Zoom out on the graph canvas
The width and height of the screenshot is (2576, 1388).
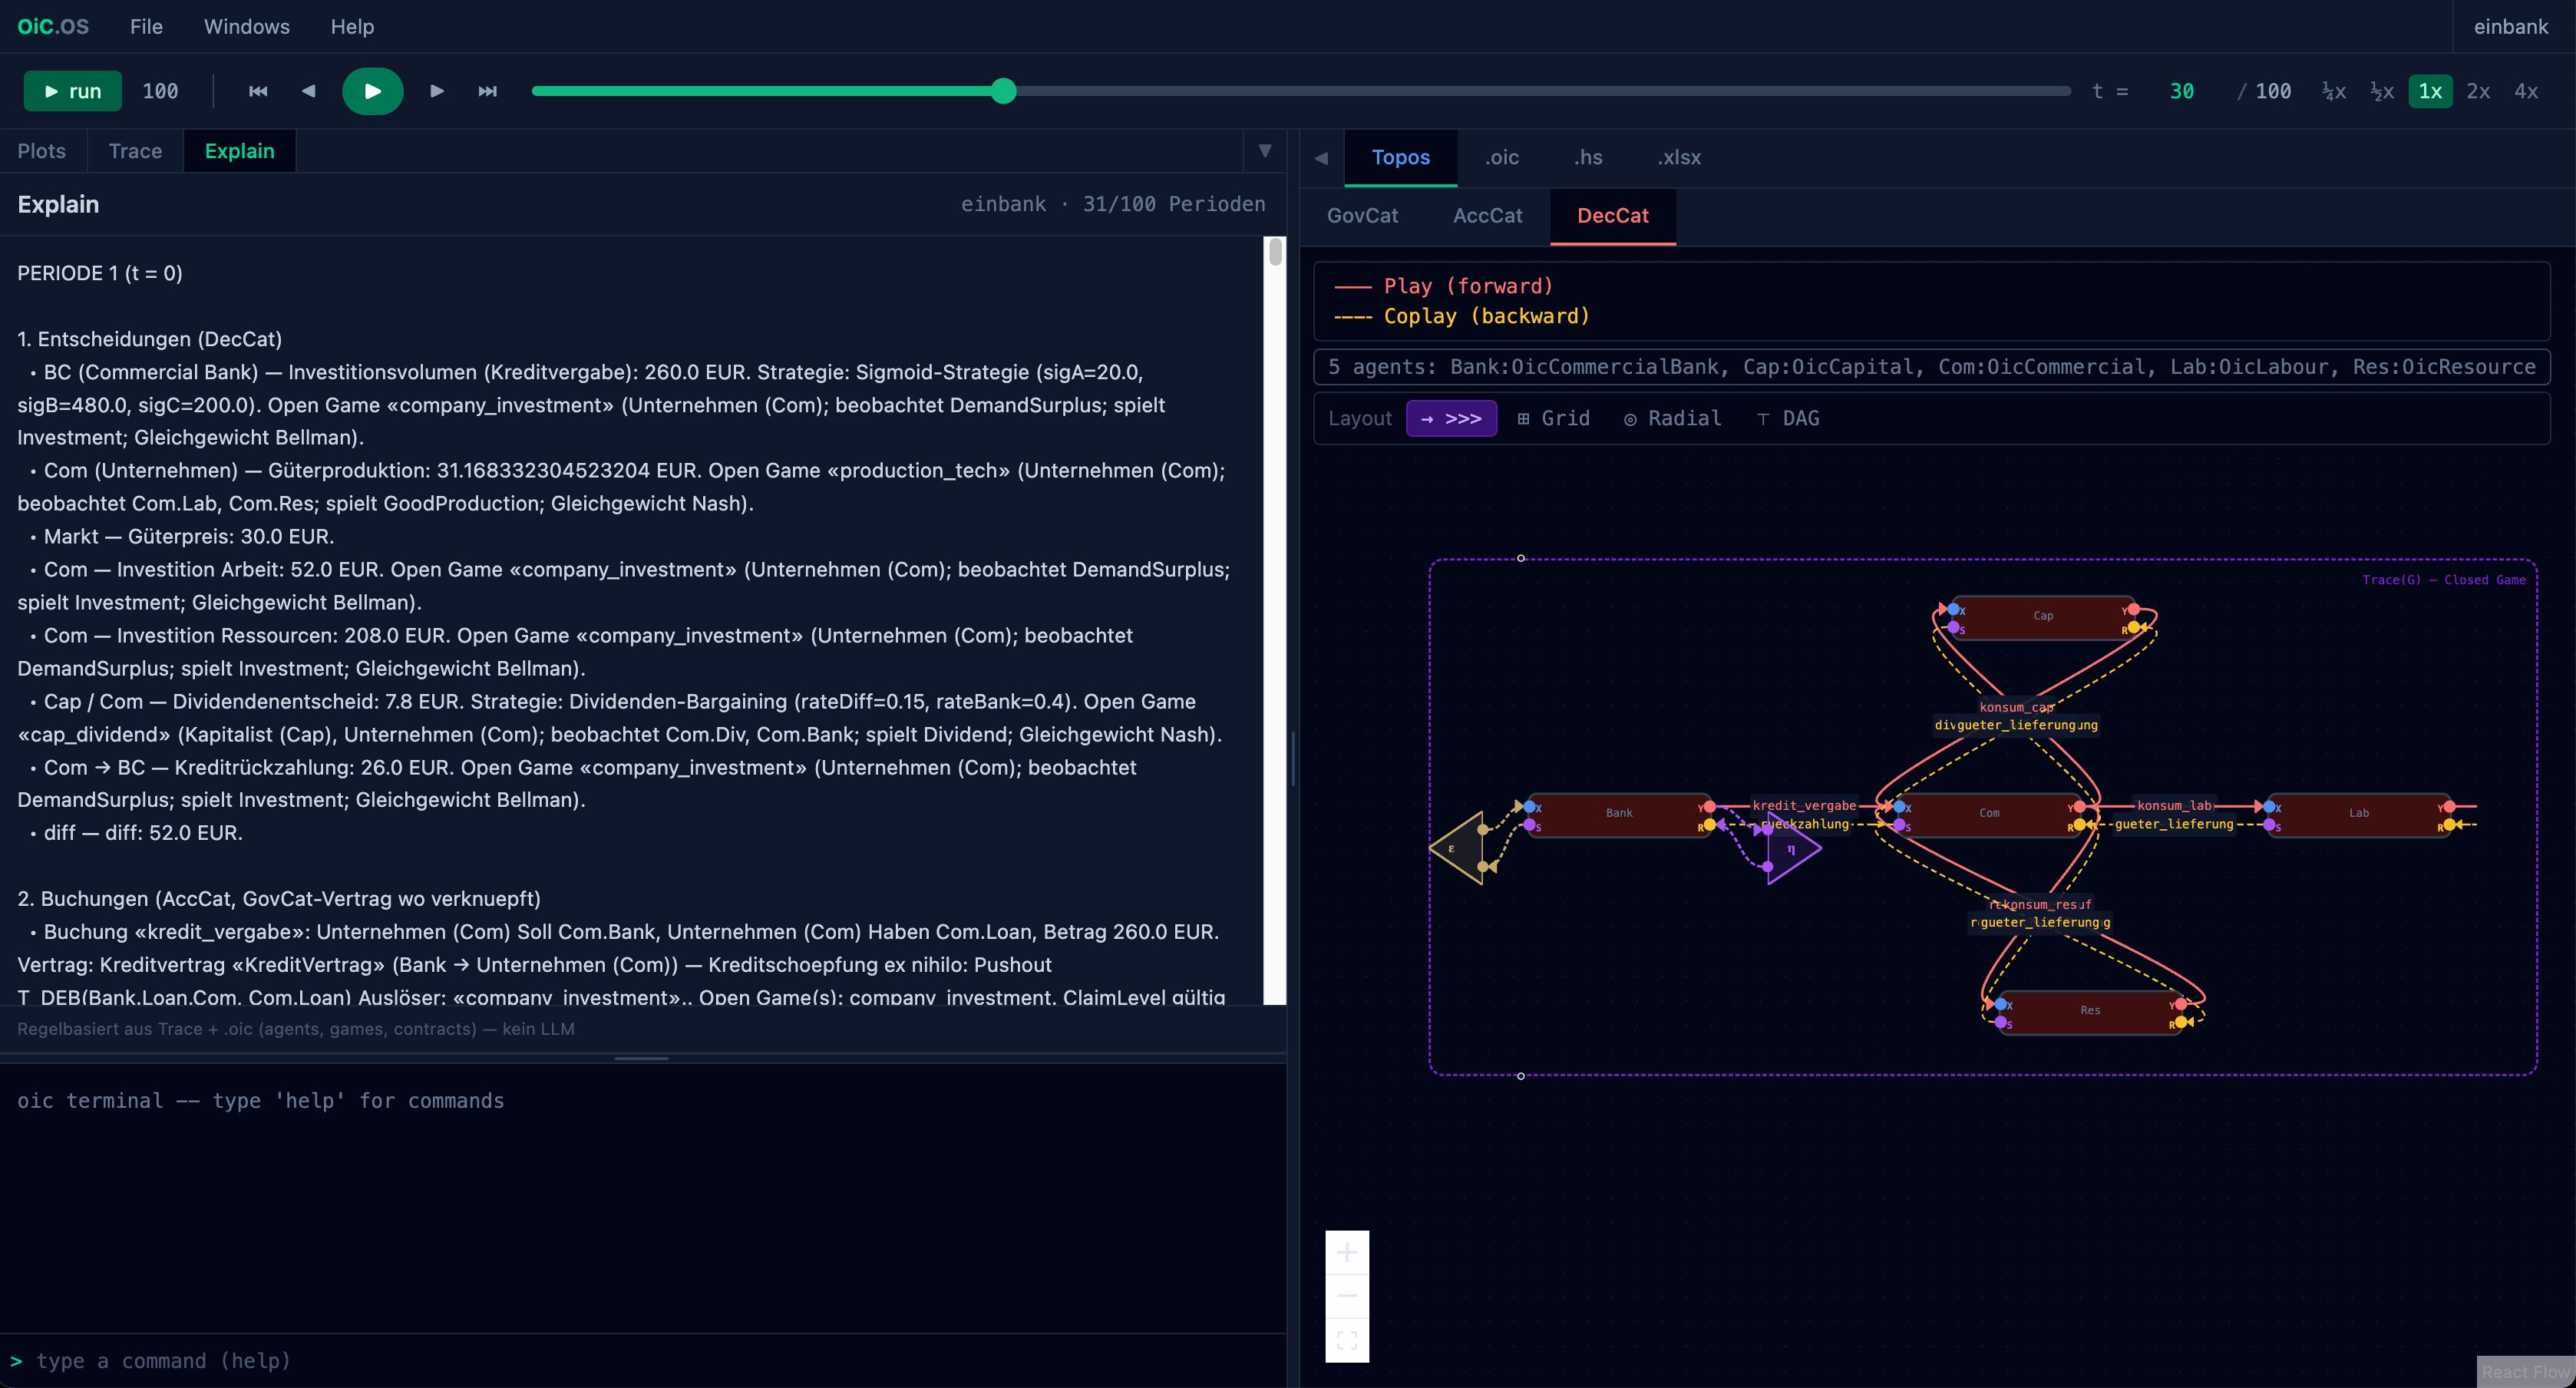click(1347, 1296)
